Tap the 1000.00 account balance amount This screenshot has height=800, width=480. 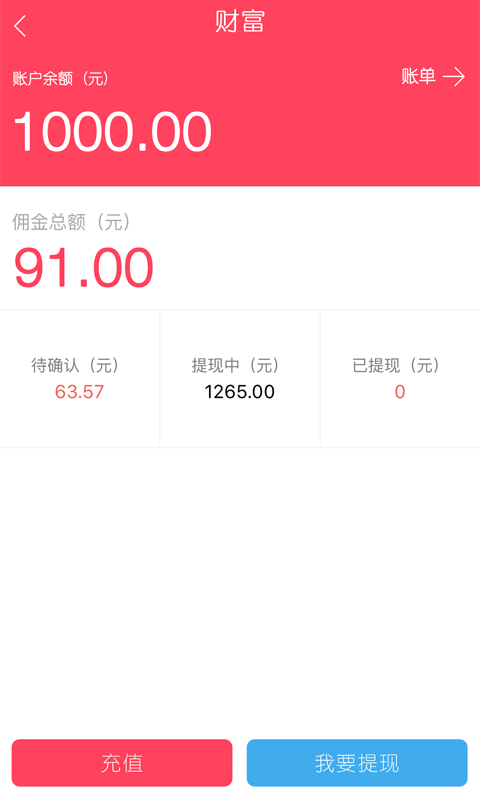(x=112, y=132)
